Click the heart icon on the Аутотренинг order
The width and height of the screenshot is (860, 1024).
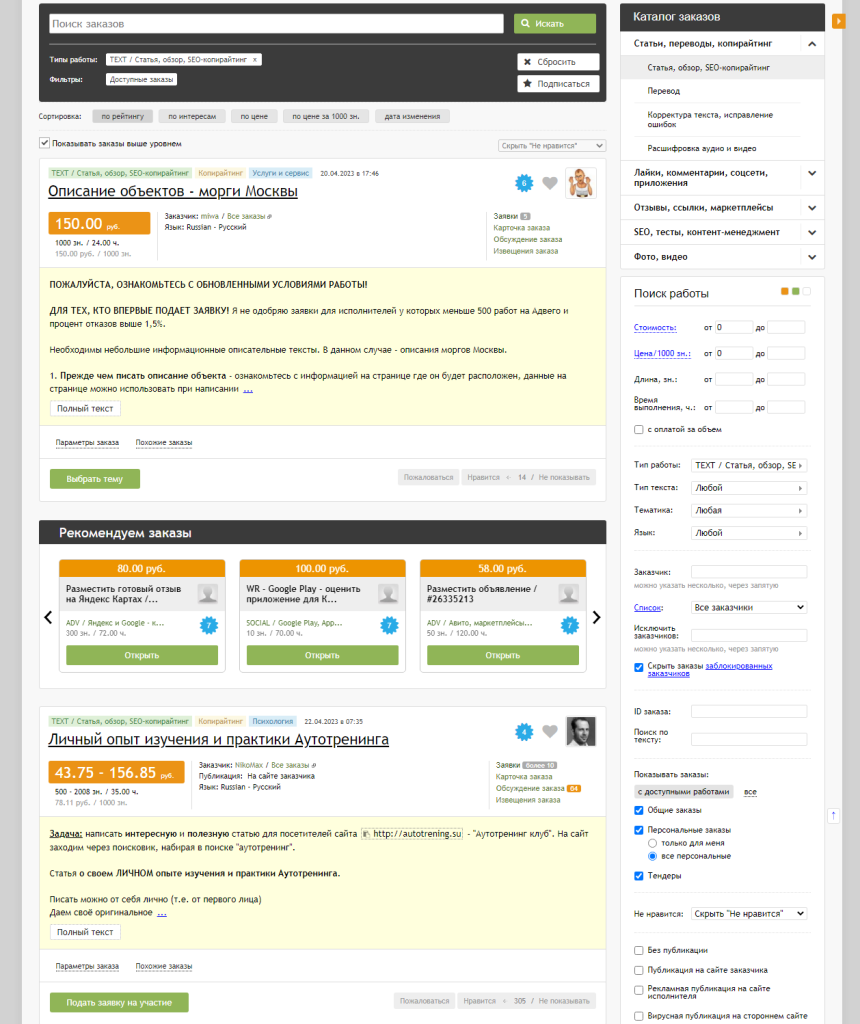click(x=549, y=731)
